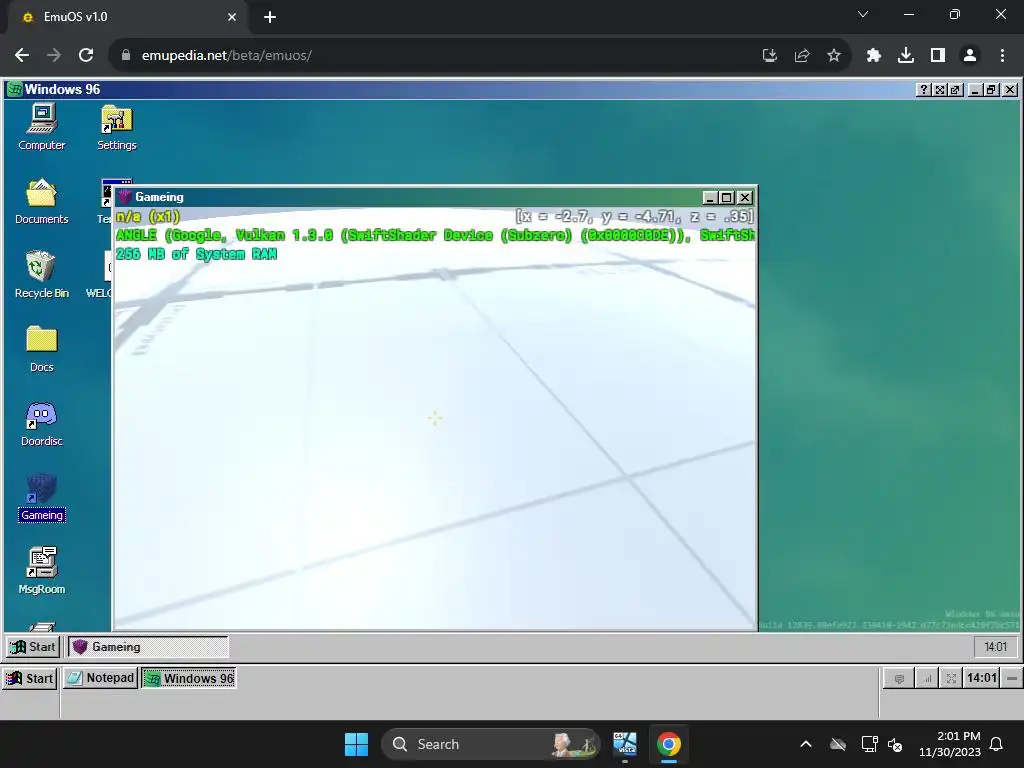Select the Docs folder icon
Viewport: 1024px width, 768px height.
click(x=42, y=349)
